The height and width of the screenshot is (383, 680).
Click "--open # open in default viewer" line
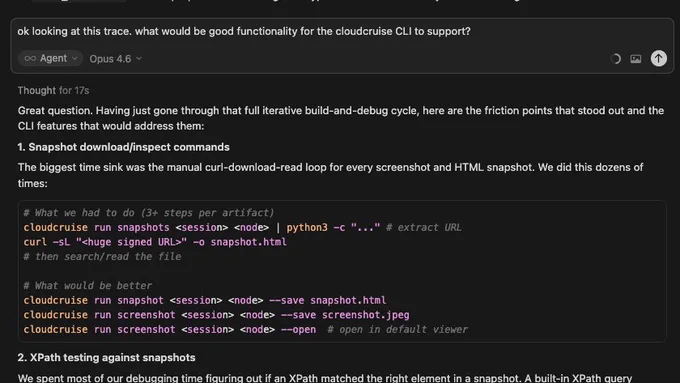(x=245, y=329)
